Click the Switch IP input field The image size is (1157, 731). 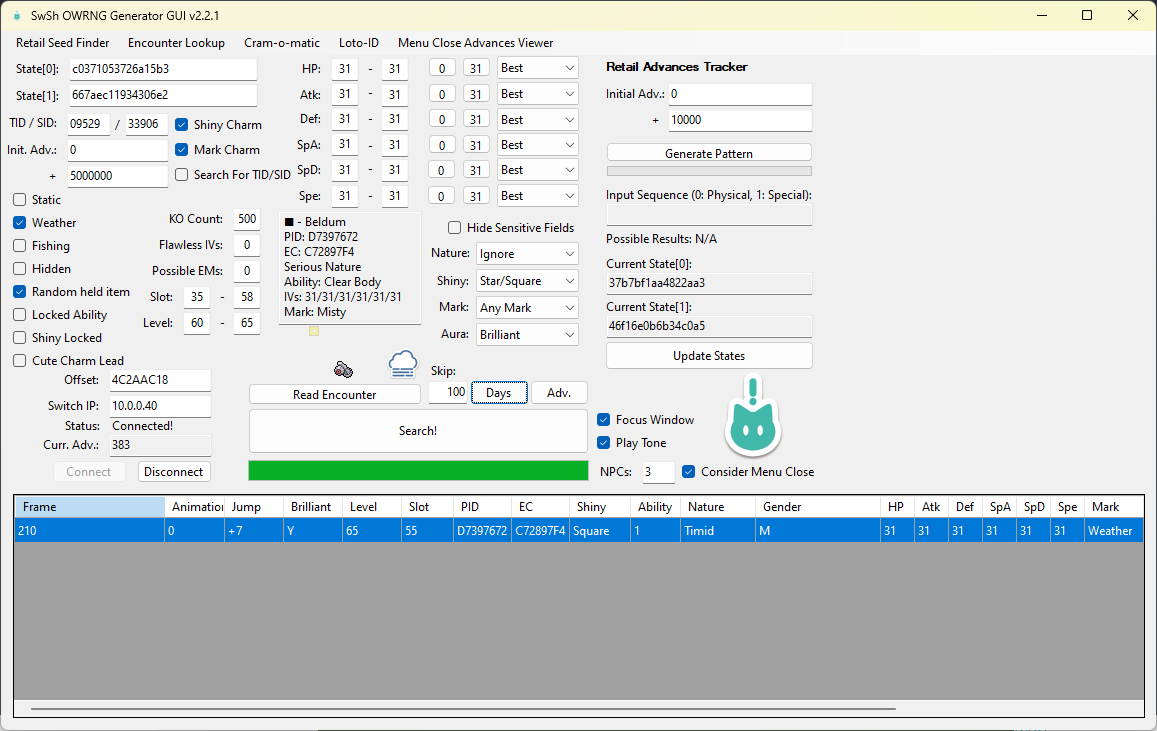tap(160, 406)
